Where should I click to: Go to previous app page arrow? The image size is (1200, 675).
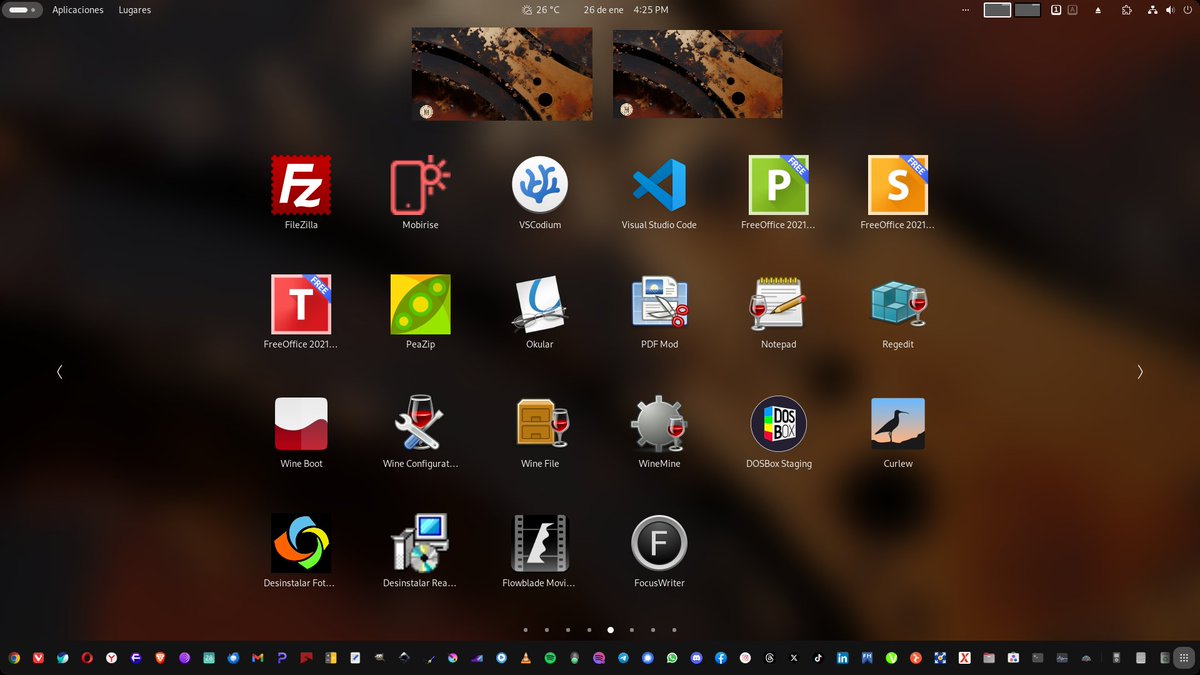pyautogui.click(x=59, y=371)
